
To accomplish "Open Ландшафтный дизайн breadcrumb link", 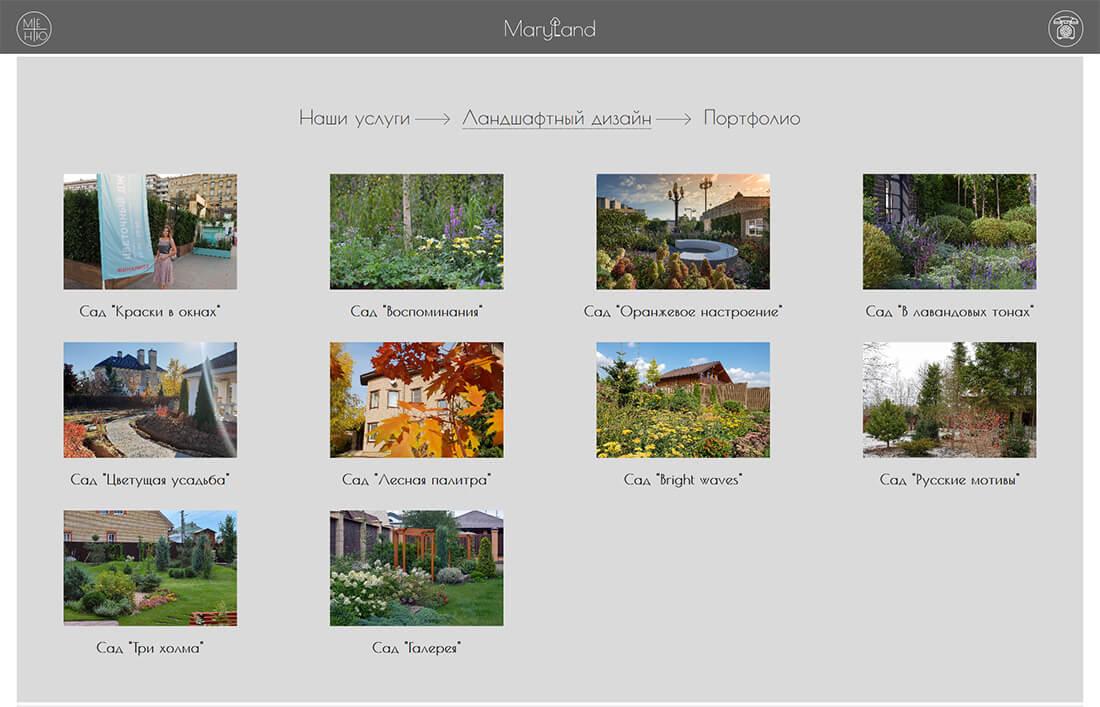I will [x=556, y=118].
